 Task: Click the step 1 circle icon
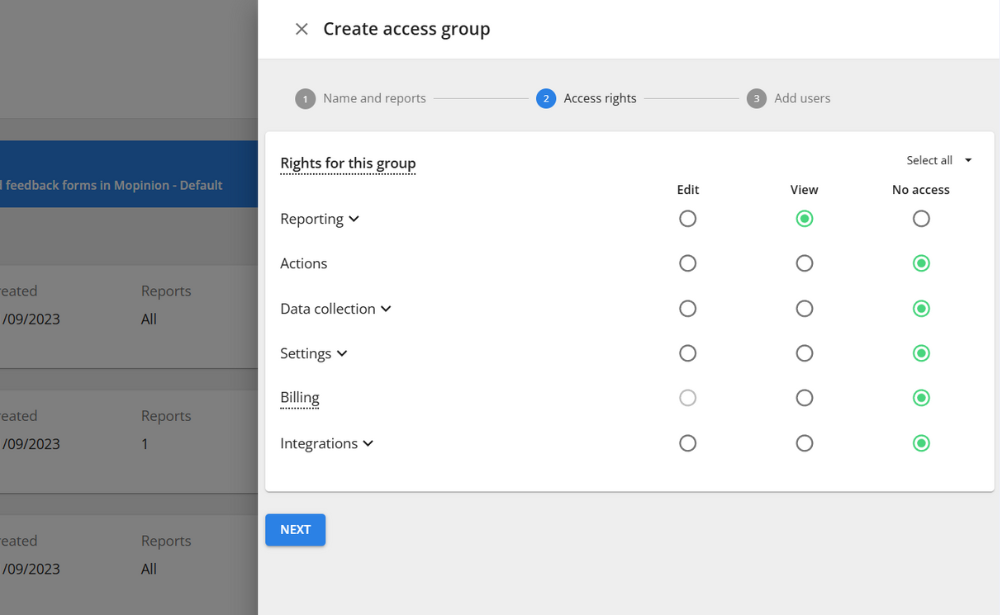305,98
